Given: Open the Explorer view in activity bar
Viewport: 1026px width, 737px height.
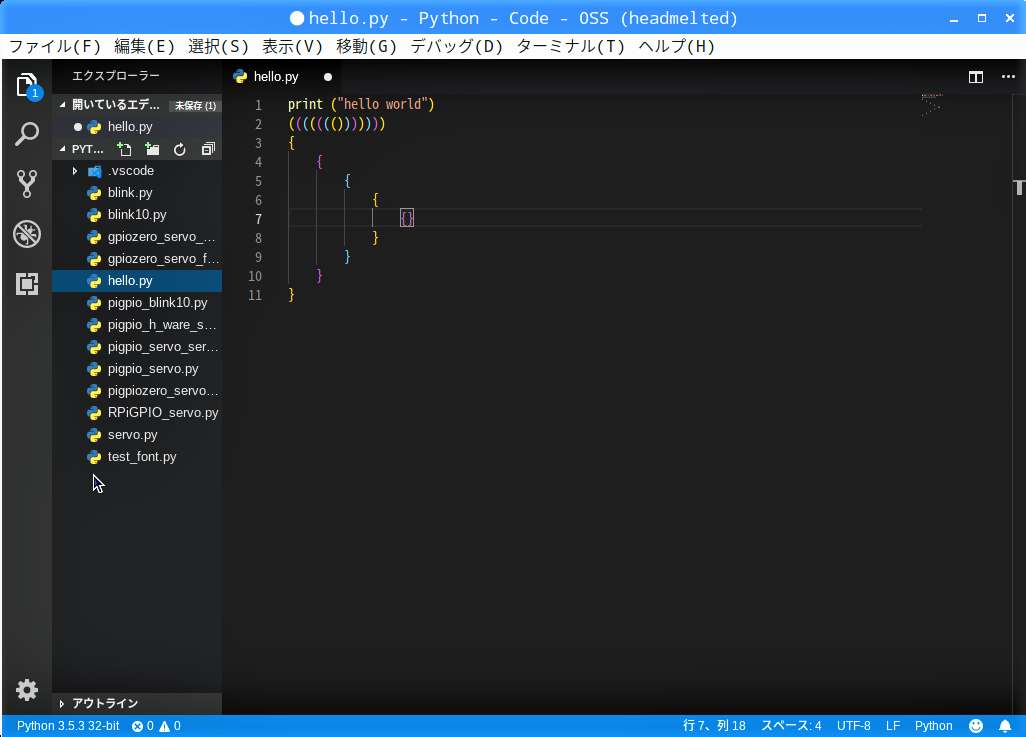Looking at the screenshot, I should coord(27,86).
